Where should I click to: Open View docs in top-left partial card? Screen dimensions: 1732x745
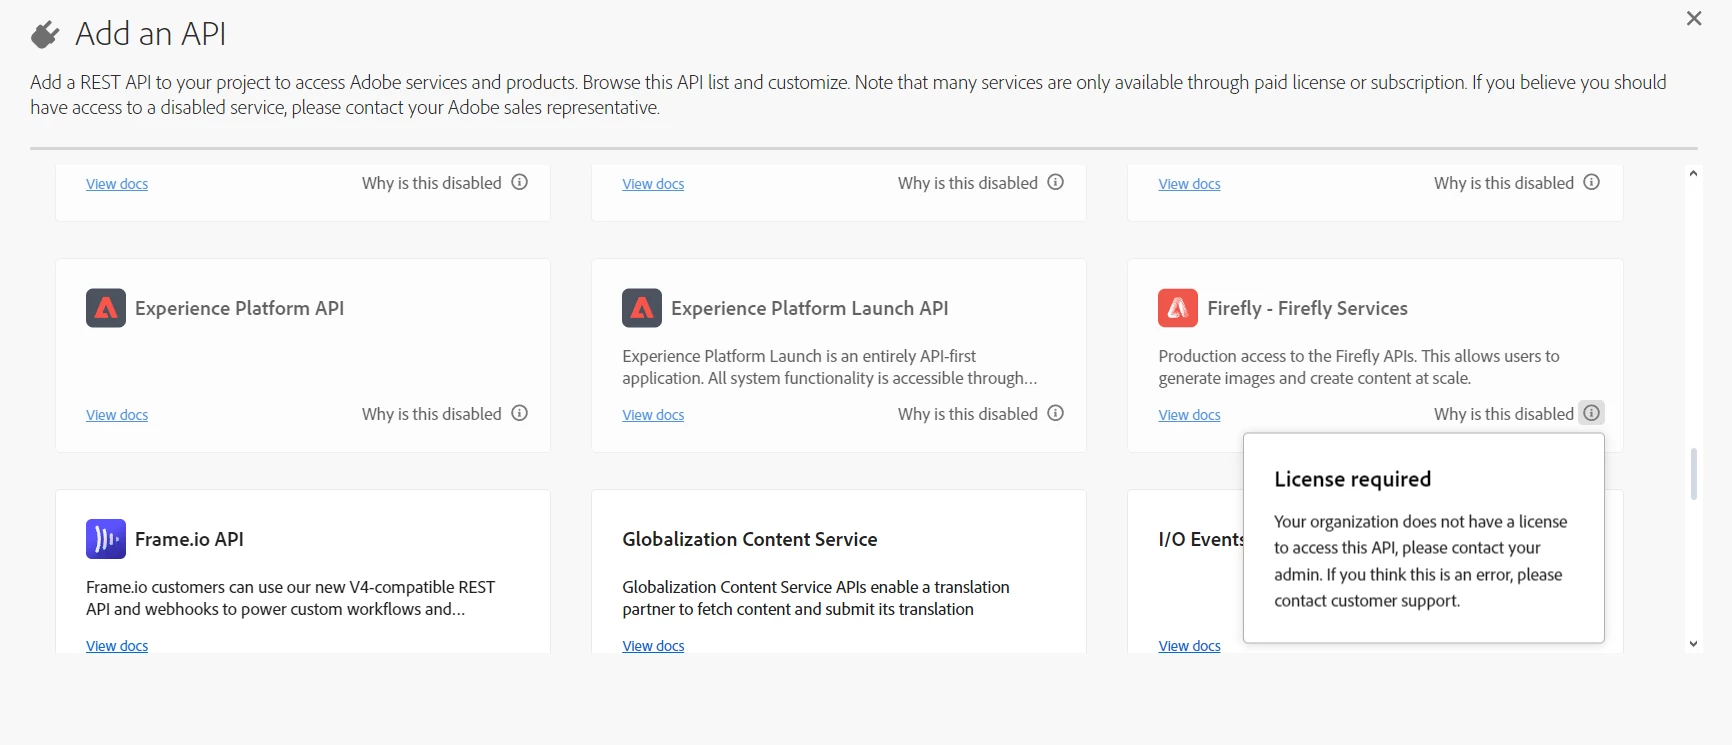click(x=117, y=184)
